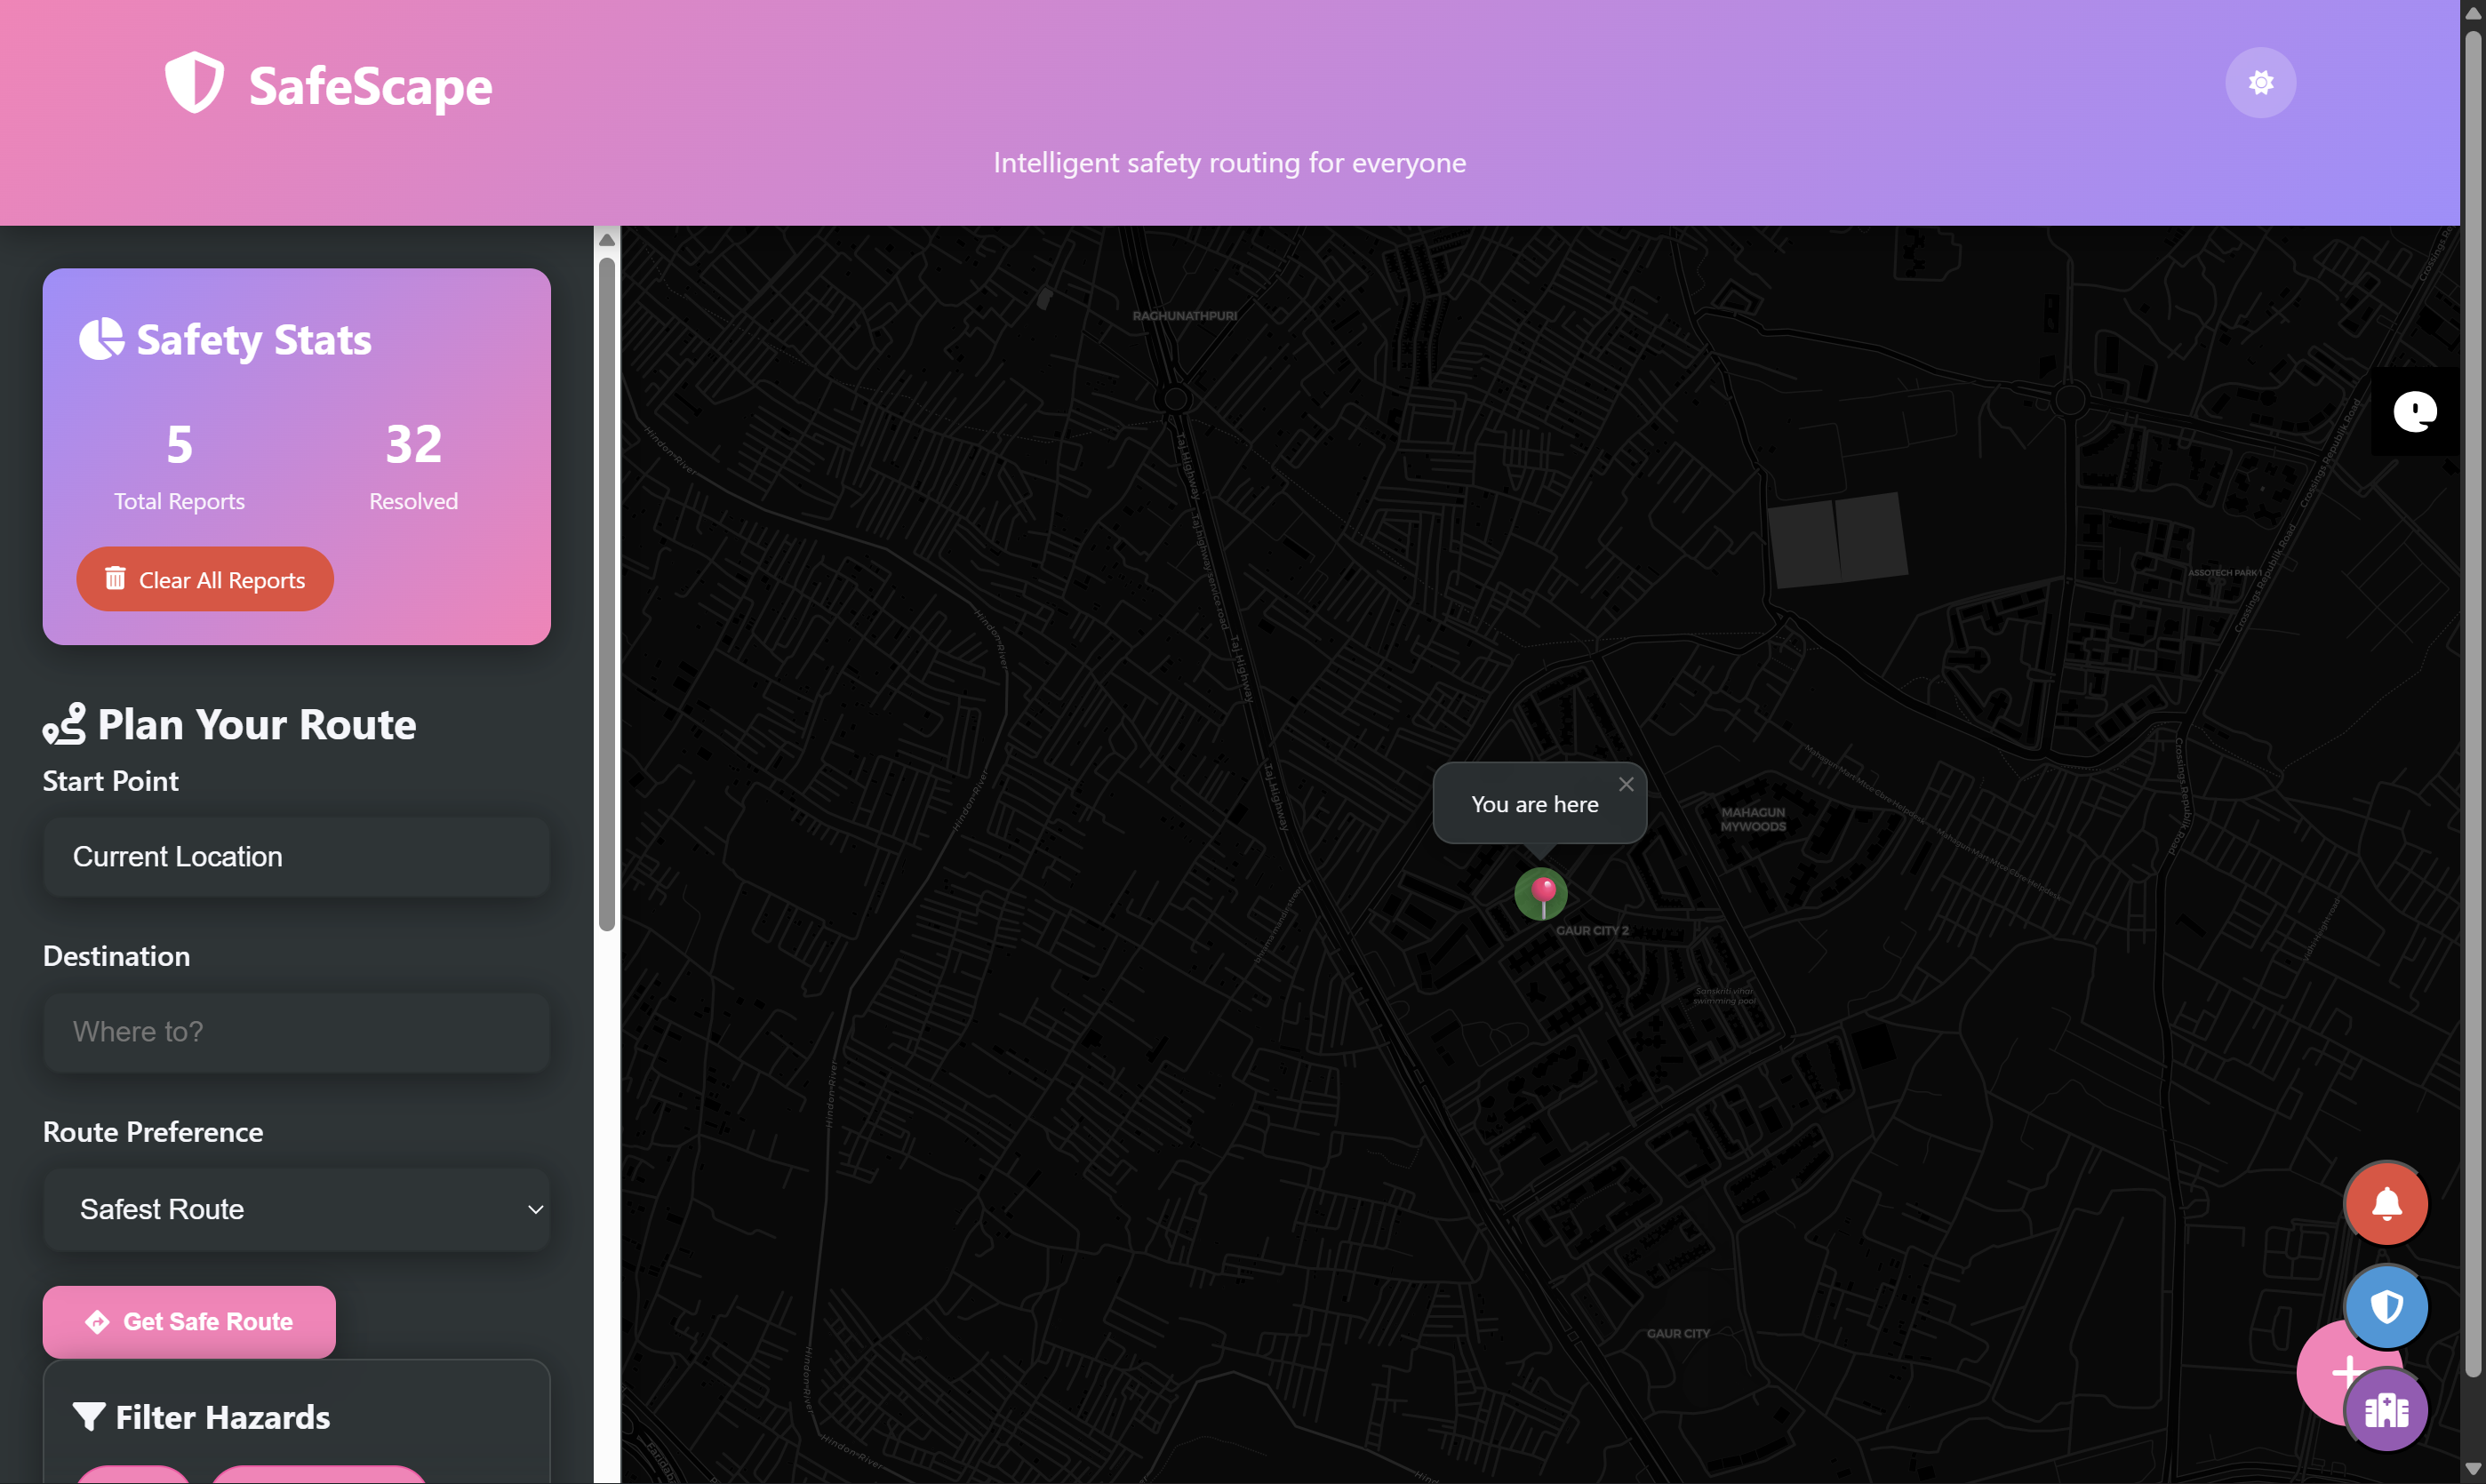Click the SafeScape shield logo
2486x1484 pixels.
click(194, 83)
